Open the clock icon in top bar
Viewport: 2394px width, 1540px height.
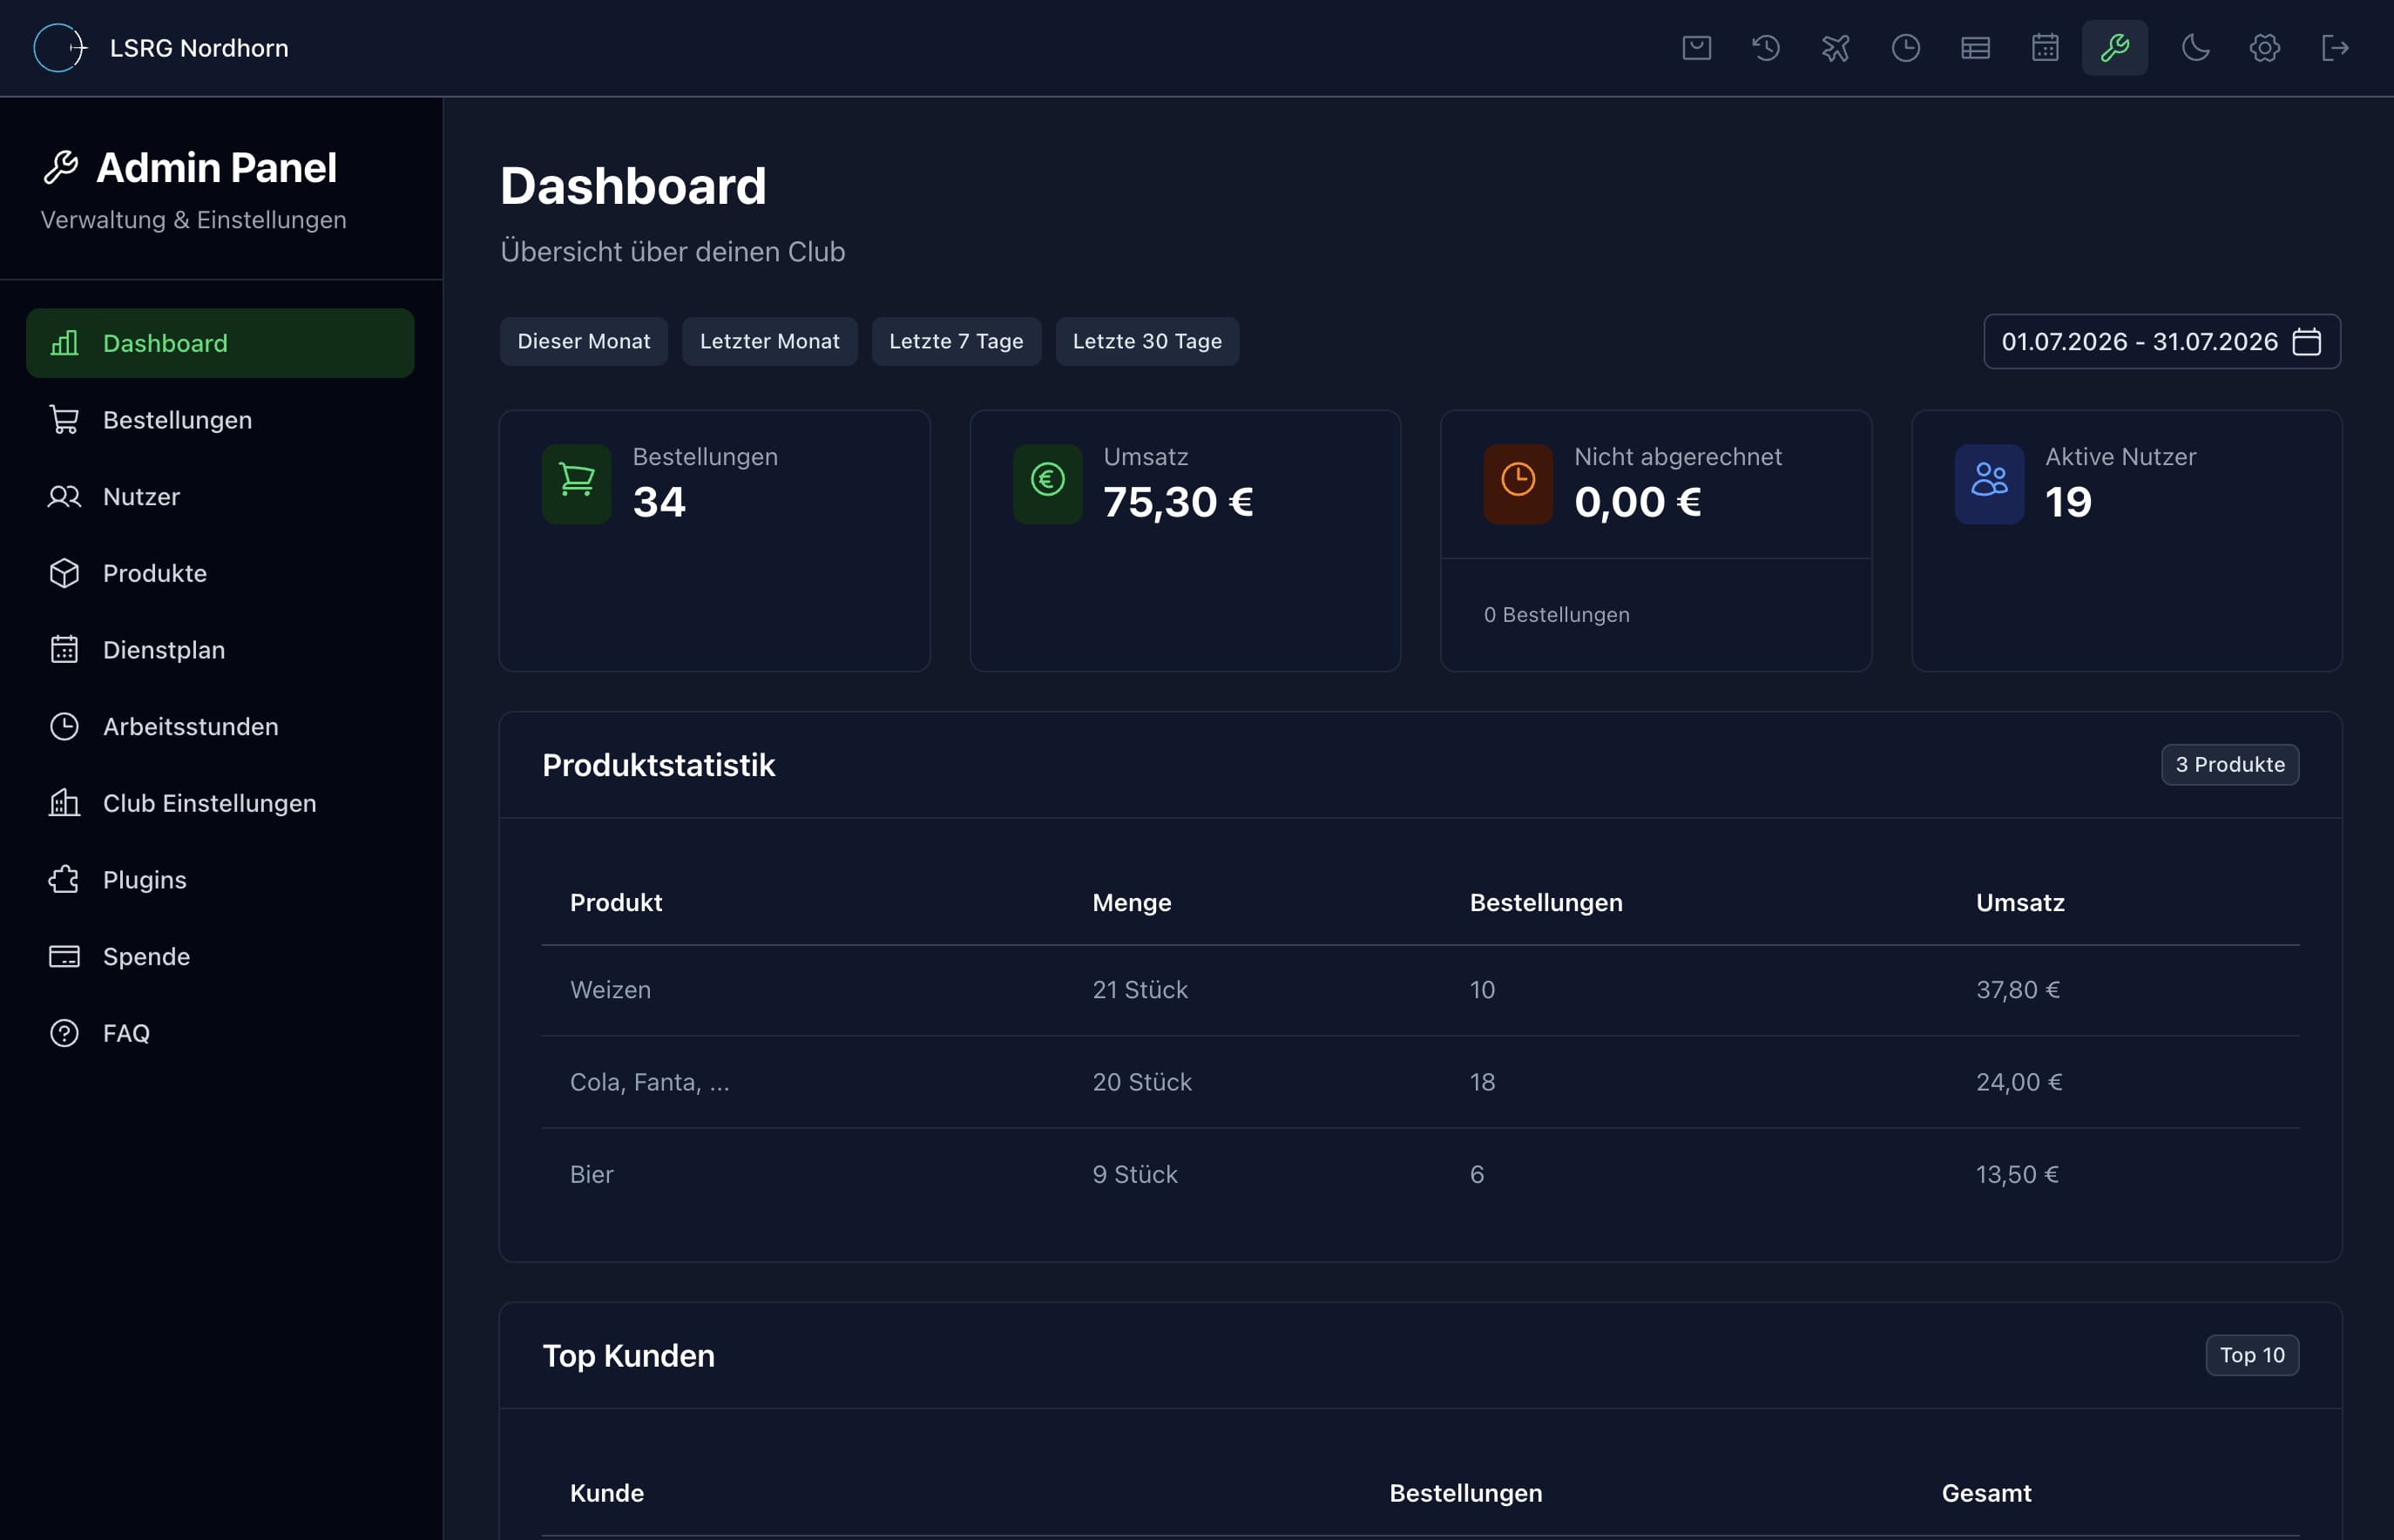coord(1906,48)
